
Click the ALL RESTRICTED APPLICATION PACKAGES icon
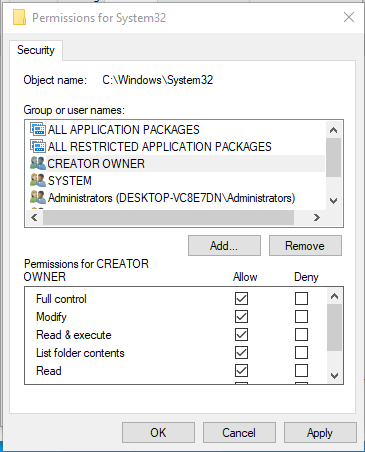coord(38,146)
